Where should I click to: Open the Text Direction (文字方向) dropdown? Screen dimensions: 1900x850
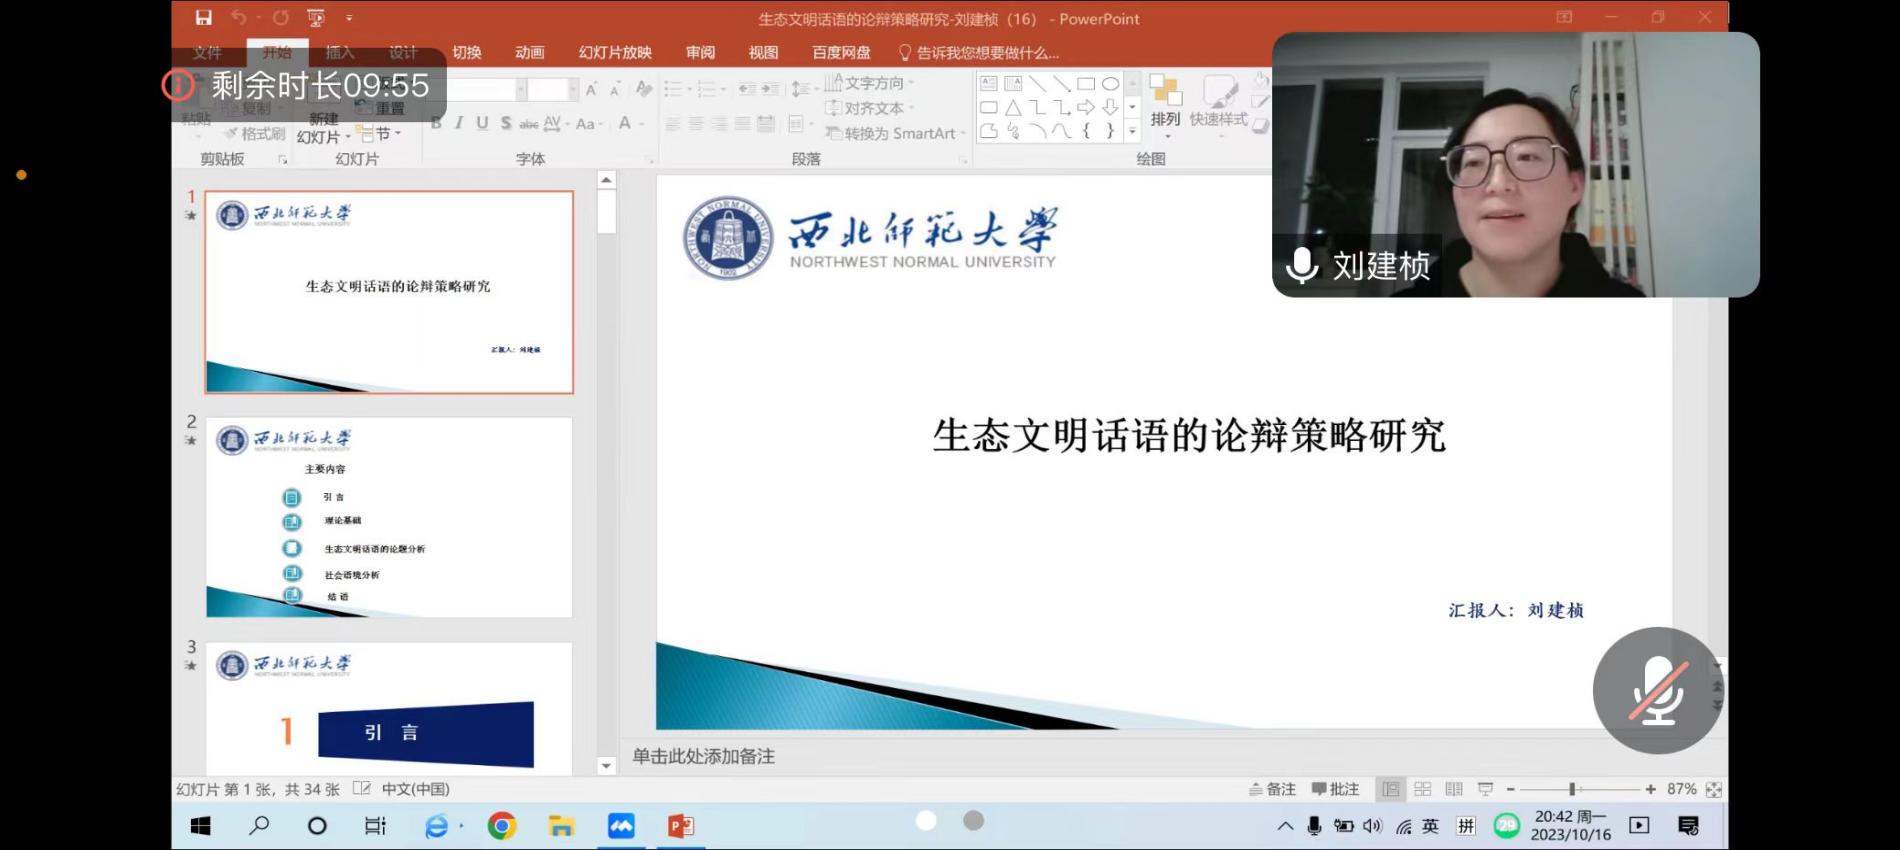868,83
